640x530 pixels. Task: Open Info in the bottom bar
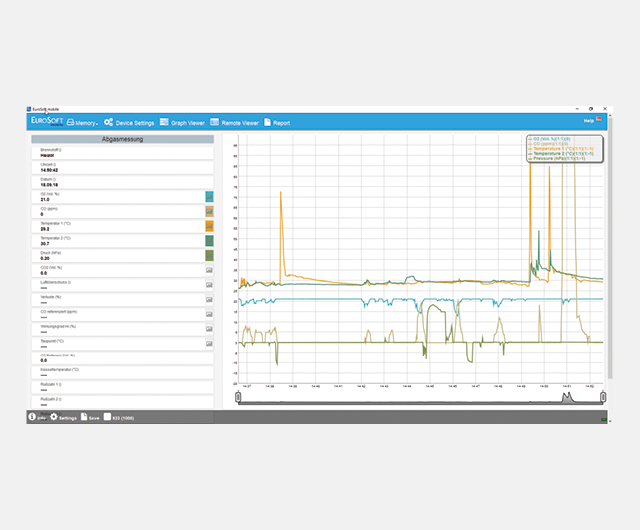[x=35, y=416]
